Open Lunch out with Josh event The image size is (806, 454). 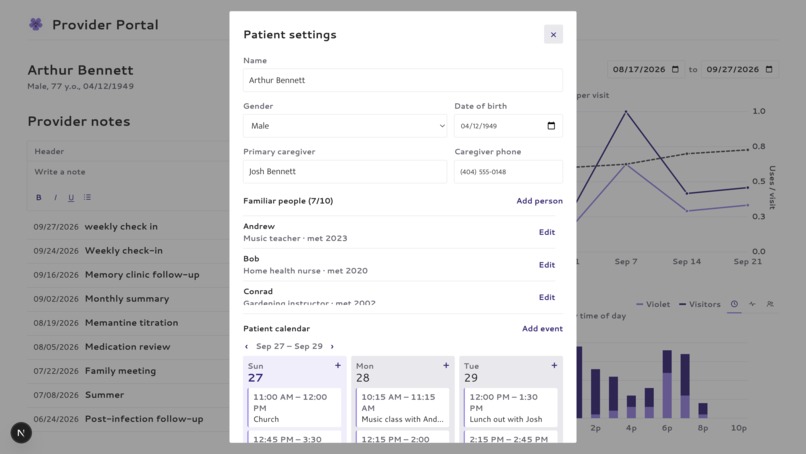click(x=511, y=408)
